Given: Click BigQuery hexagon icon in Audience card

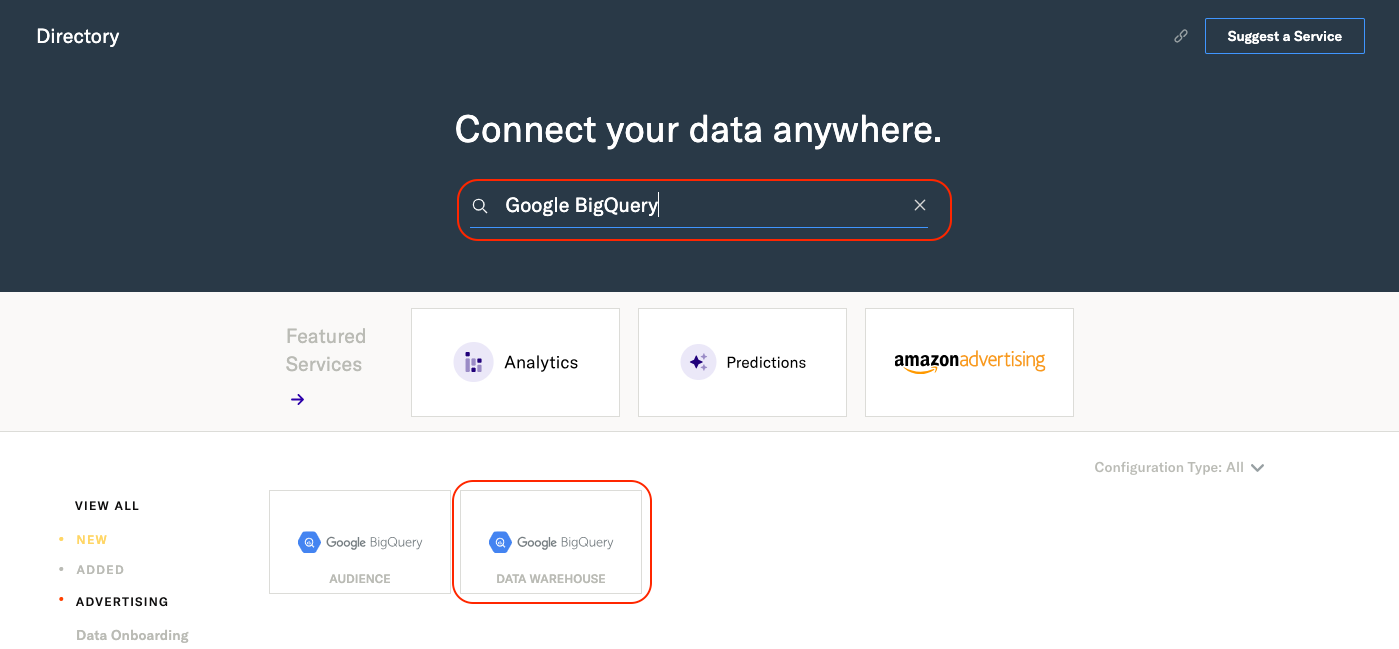Looking at the screenshot, I should [x=309, y=542].
